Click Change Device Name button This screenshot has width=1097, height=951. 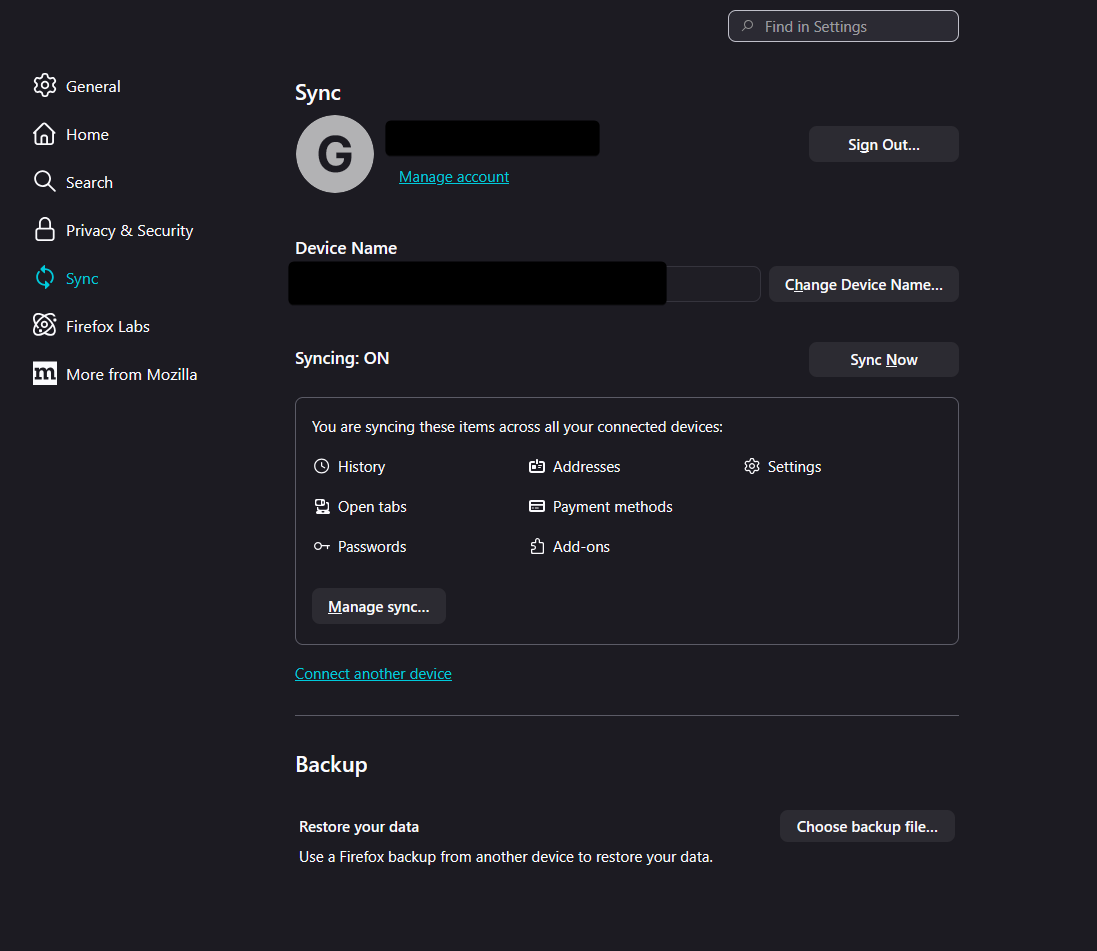click(x=863, y=285)
